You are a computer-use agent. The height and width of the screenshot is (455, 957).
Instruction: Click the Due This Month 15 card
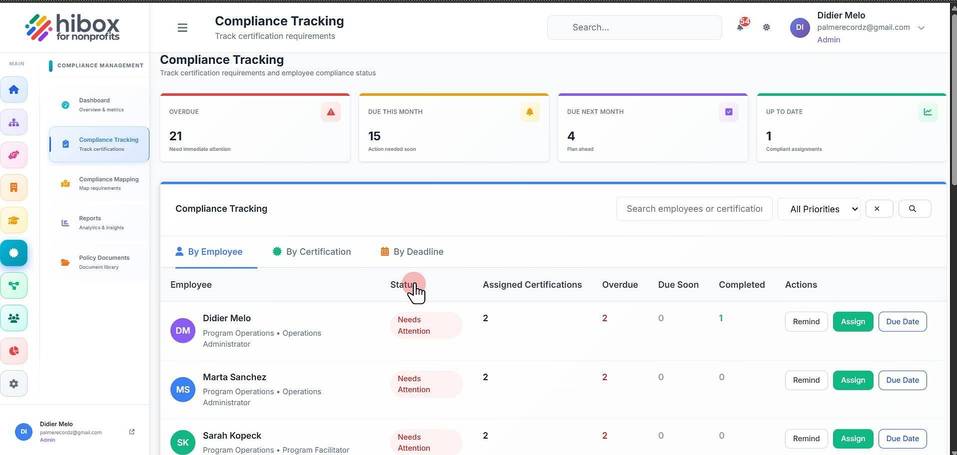coord(454,128)
